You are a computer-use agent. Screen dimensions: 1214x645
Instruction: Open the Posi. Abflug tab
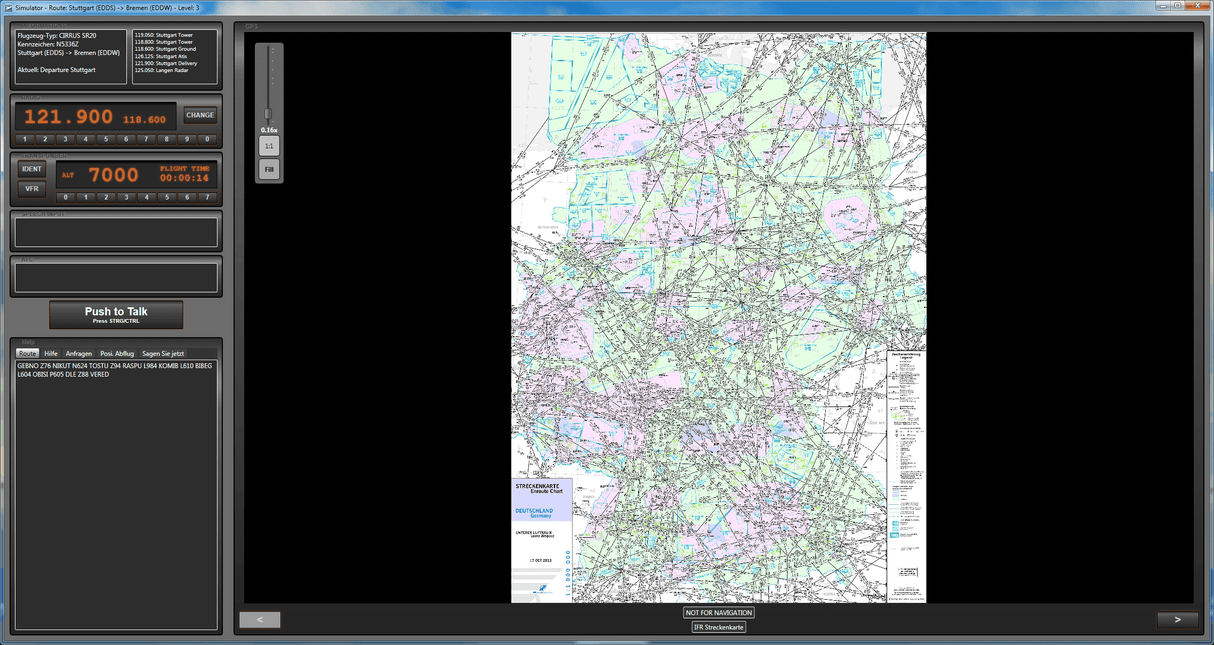(x=117, y=354)
